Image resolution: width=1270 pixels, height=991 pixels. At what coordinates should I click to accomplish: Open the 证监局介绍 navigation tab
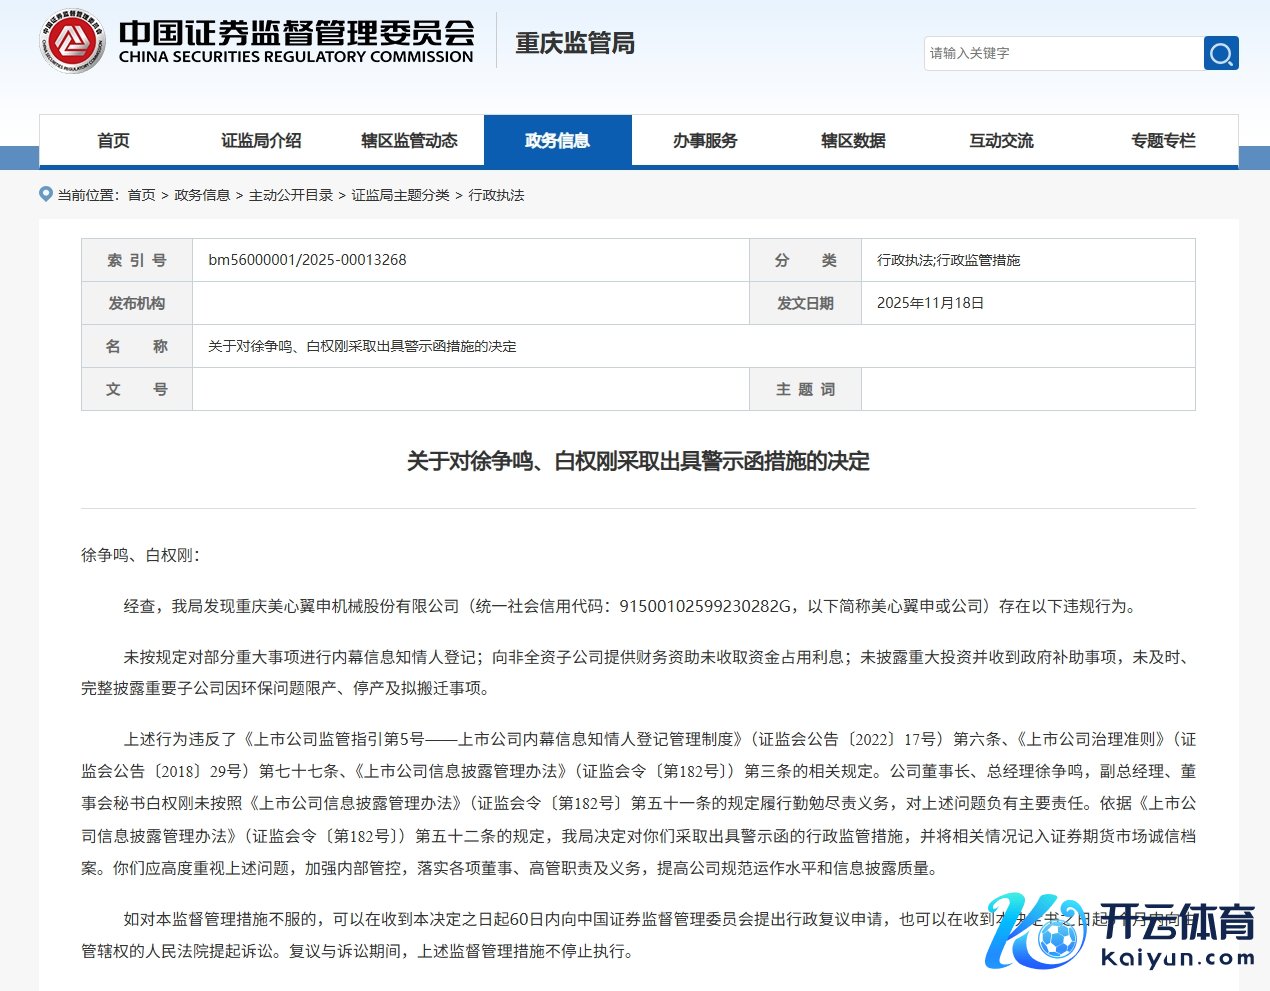coord(261,141)
